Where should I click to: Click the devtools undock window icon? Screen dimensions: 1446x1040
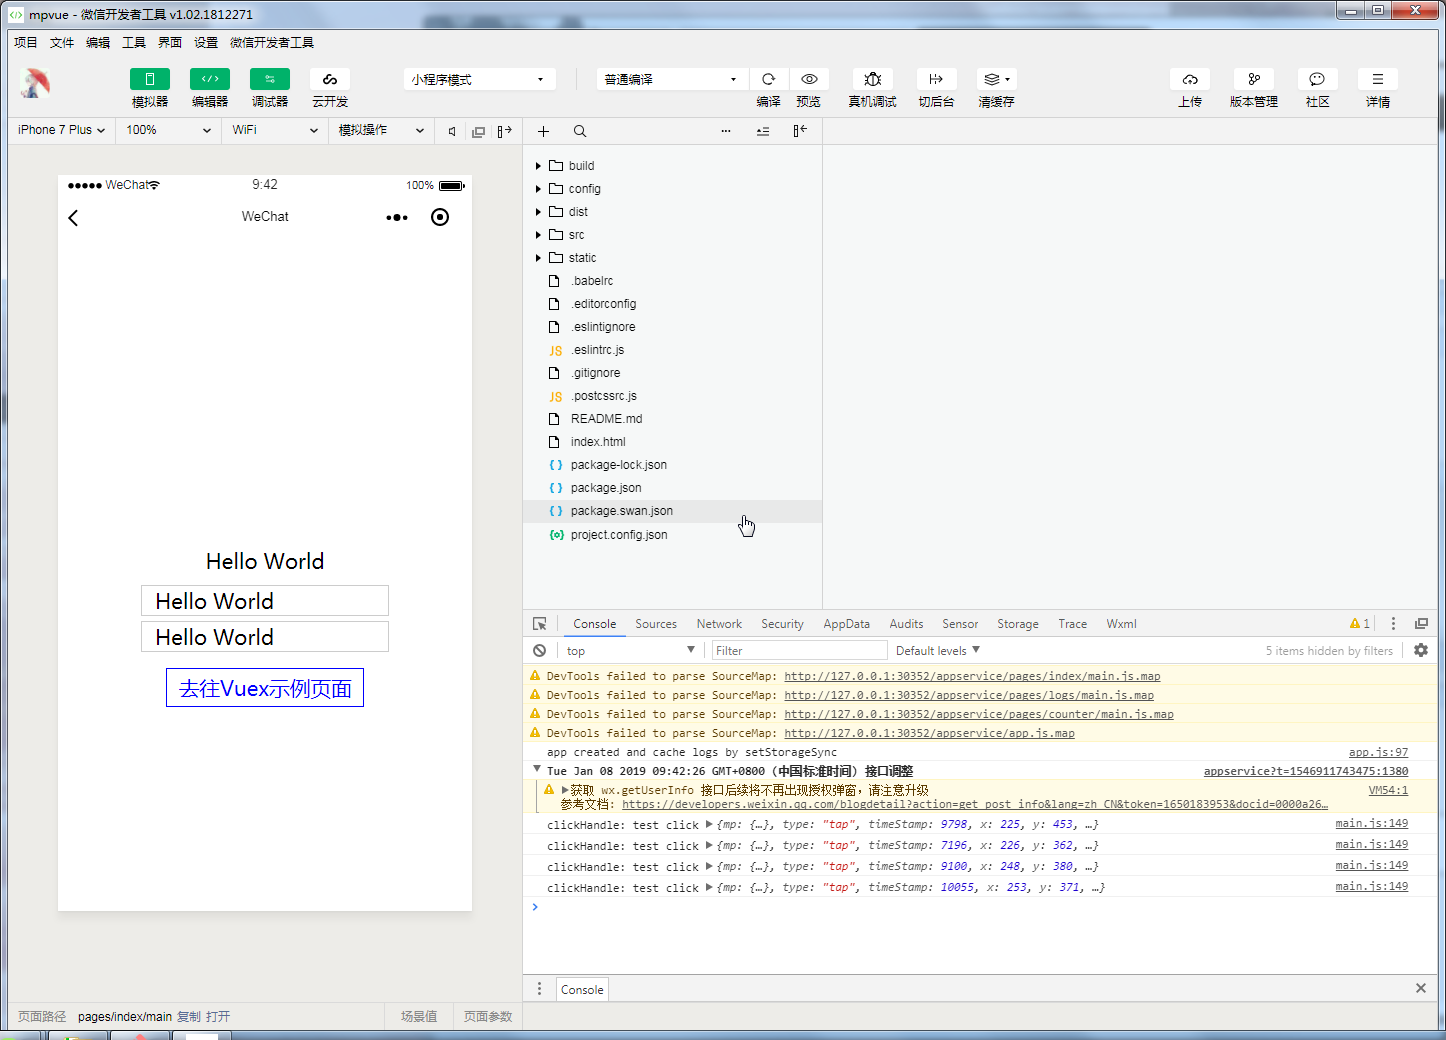tap(1421, 624)
